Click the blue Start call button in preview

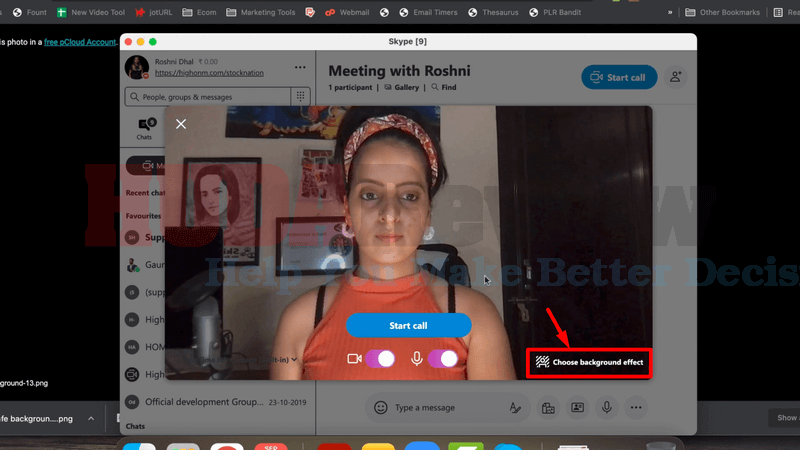408,326
